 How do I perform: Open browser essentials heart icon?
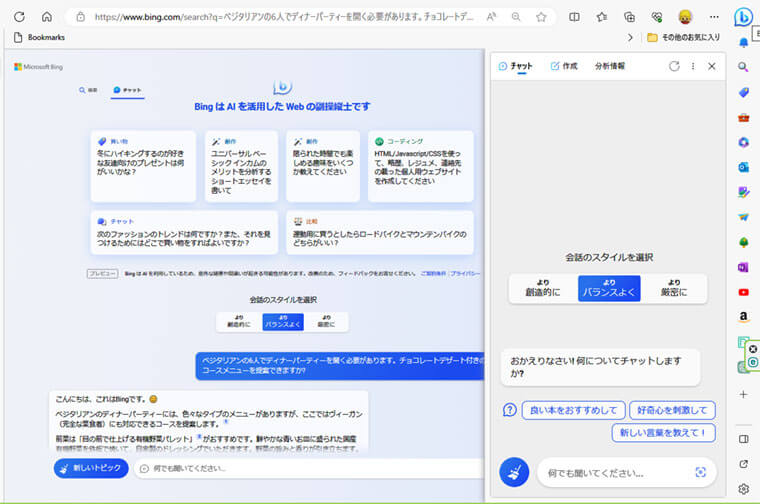(657, 17)
